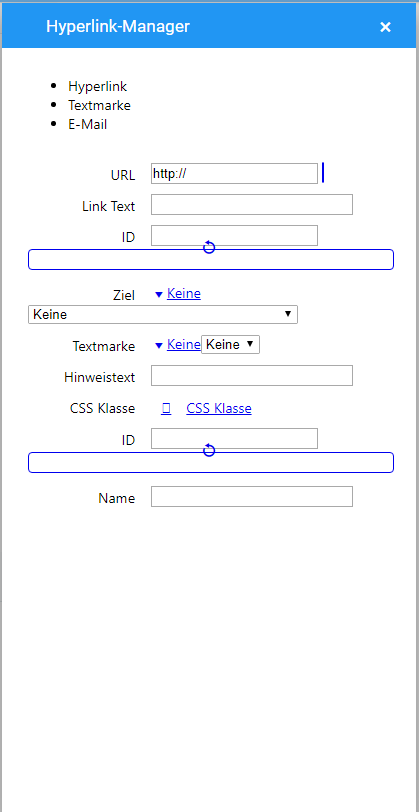Click the ID field below Link Text
Viewport: 419px width, 812px height.
tap(234, 236)
